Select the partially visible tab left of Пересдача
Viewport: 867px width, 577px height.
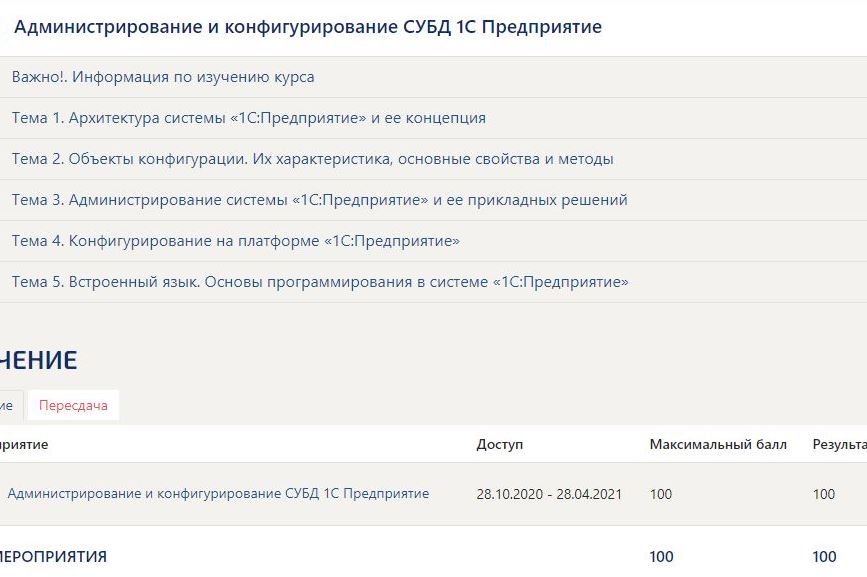click(x=8, y=405)
